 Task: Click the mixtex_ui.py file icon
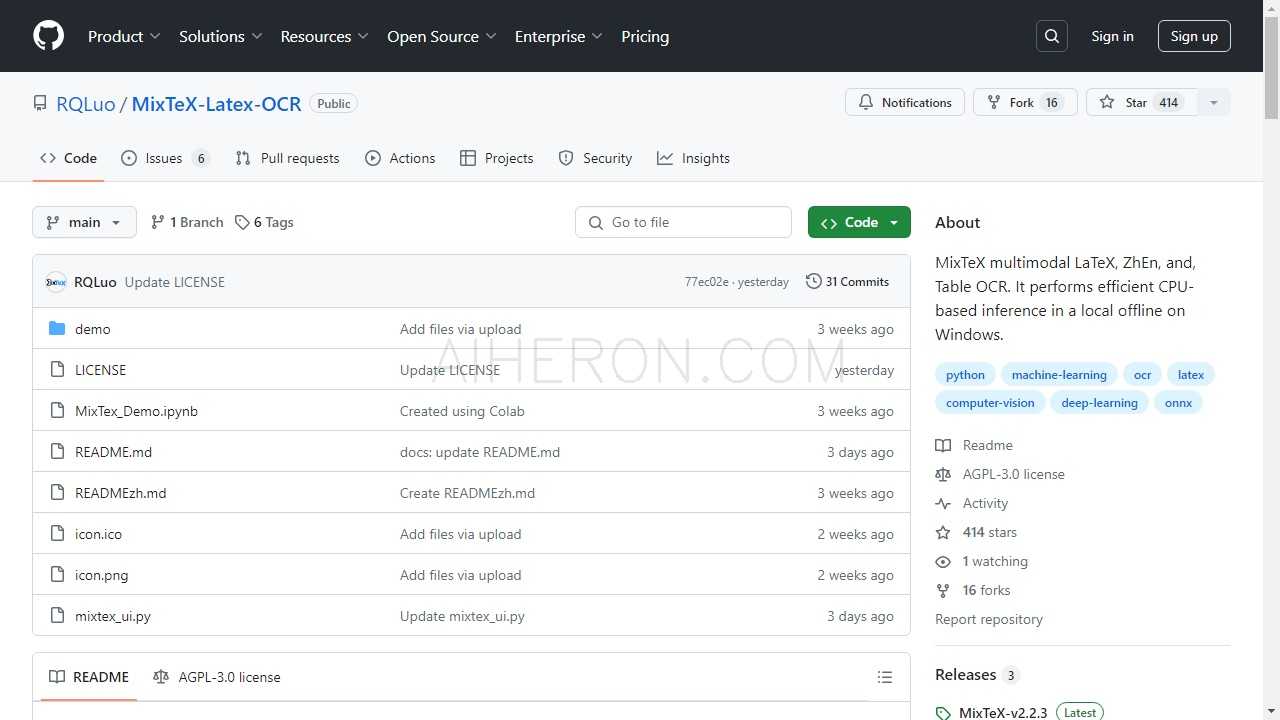point(57,616)
